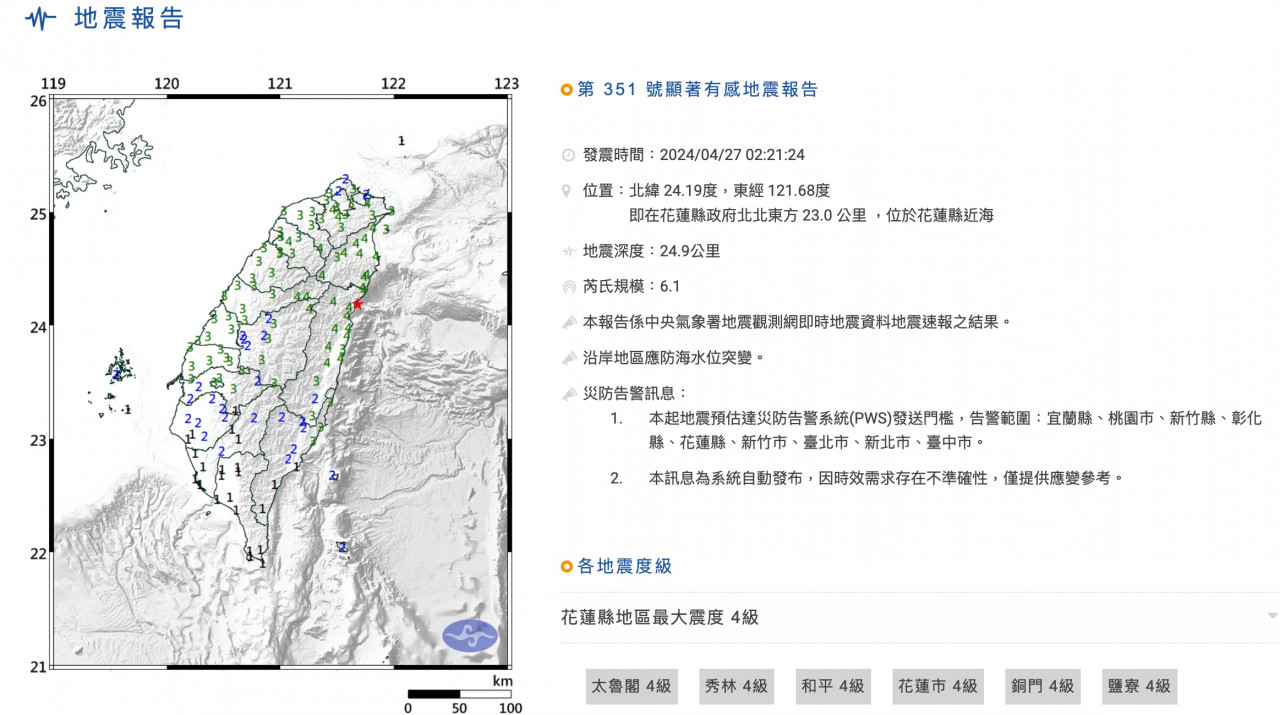Click the orange circle bullet beside 各地震度級
Viewport: 1280px width, 715px height.
pos(567,567)
